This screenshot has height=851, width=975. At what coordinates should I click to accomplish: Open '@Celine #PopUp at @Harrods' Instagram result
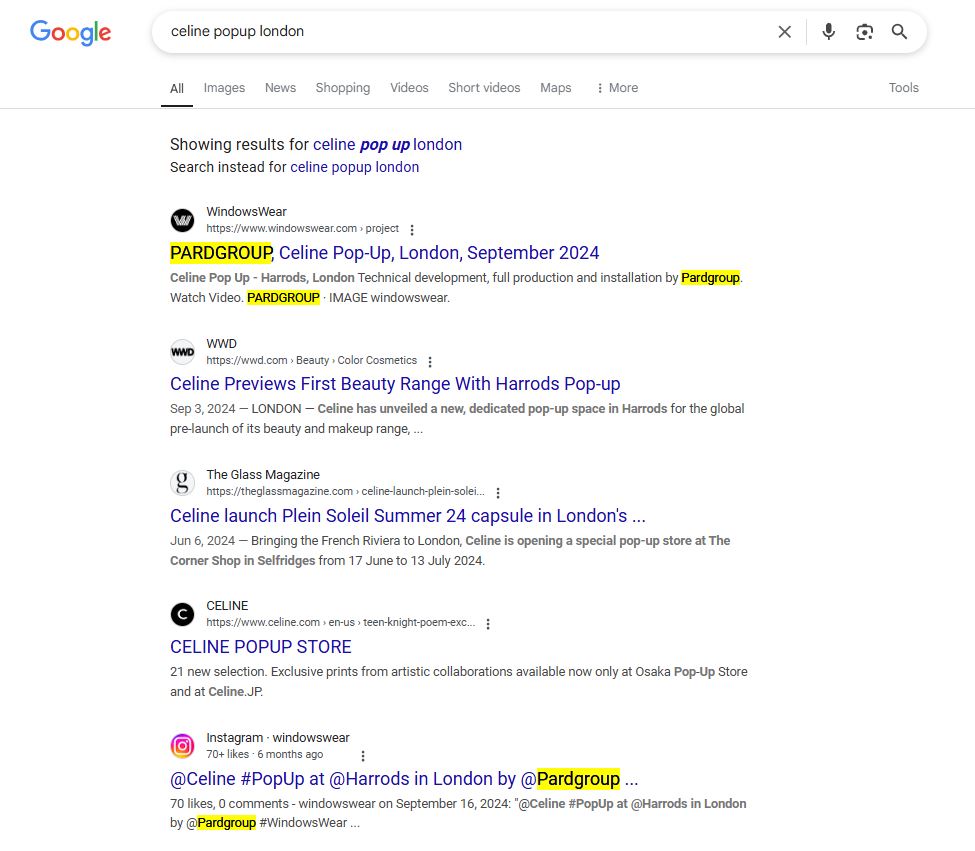click(x=404, y=779)
